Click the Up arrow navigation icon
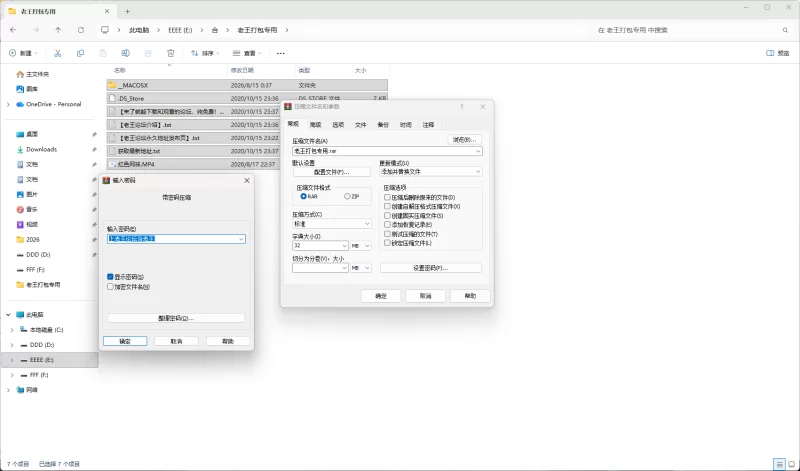800x471 pixels. (x=58, y=30)
